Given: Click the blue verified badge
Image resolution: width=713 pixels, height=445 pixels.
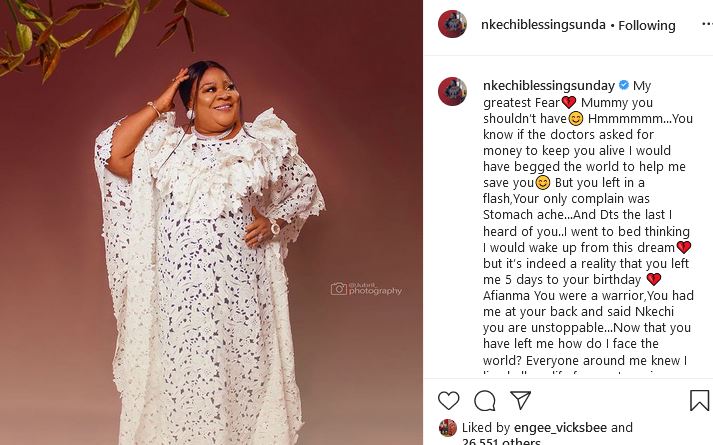Looking at the screenshot, I should pos(625,86).
